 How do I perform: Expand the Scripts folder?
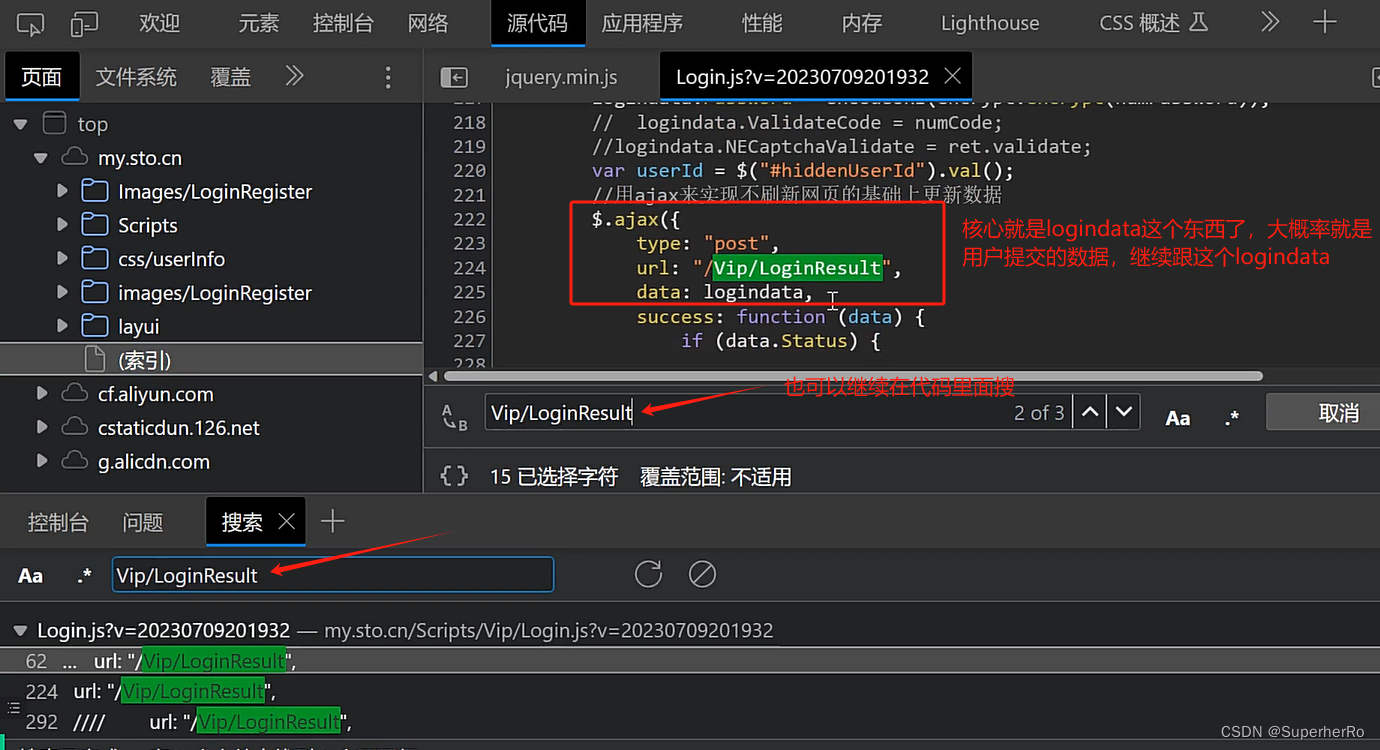click(62, 225)
